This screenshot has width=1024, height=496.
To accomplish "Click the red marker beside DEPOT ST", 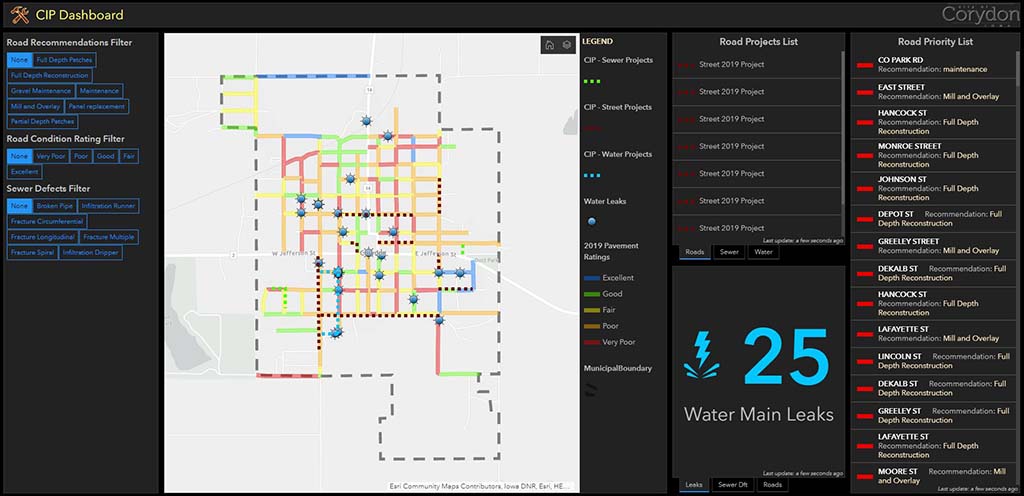I will tap(865, 219).
